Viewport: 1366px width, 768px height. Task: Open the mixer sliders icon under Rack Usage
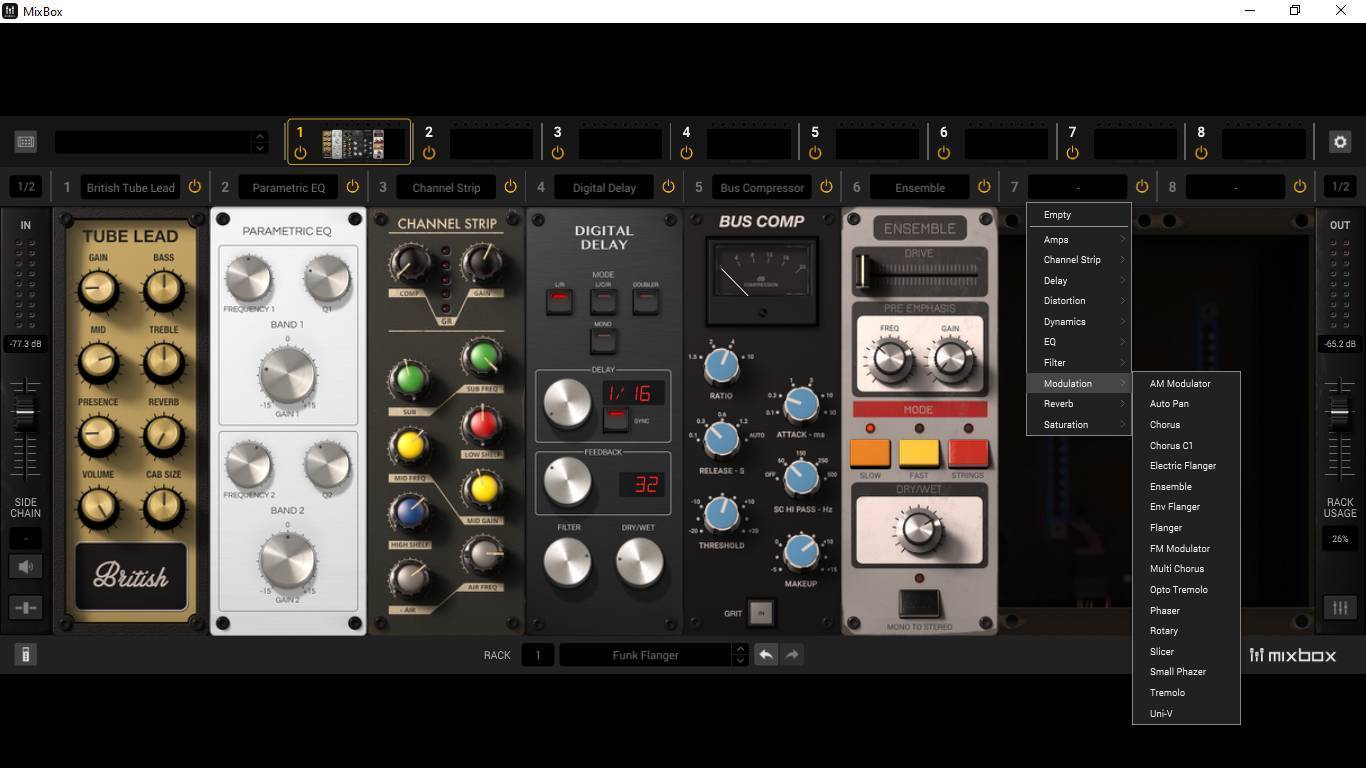1340,607
